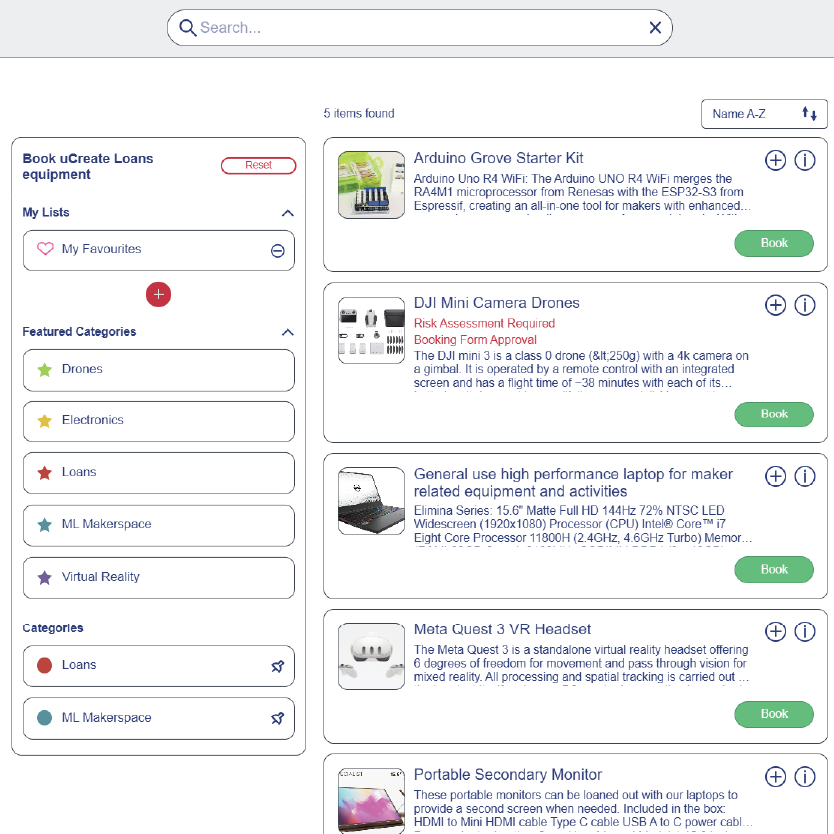Click the 'Book uCreate Loans equipment' heading
Image resolution: width=834 pixels, height=834 pixels.
(88, 166)
